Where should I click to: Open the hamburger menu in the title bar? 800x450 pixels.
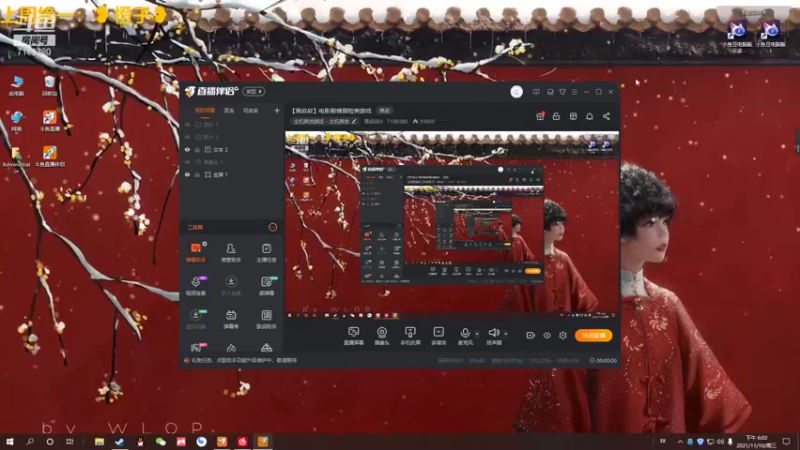574,92
